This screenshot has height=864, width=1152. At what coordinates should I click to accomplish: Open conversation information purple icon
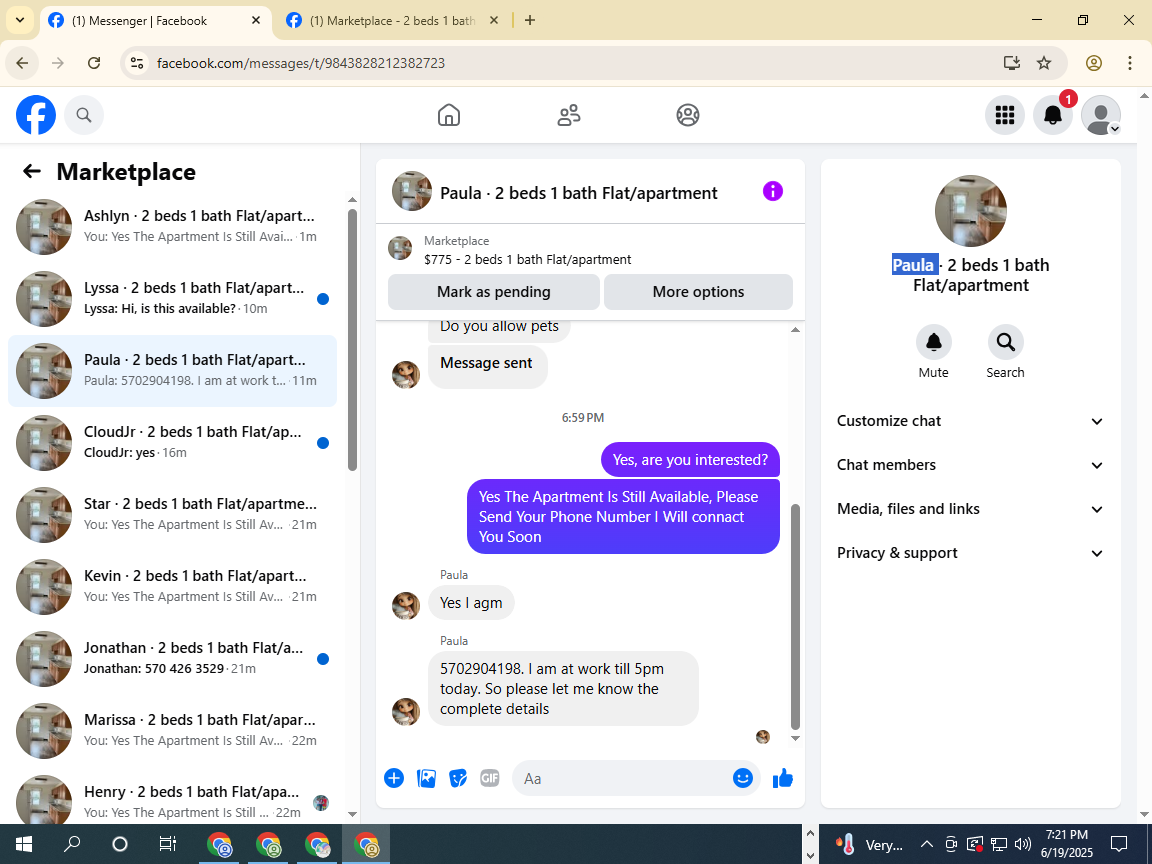pos(773,192)
